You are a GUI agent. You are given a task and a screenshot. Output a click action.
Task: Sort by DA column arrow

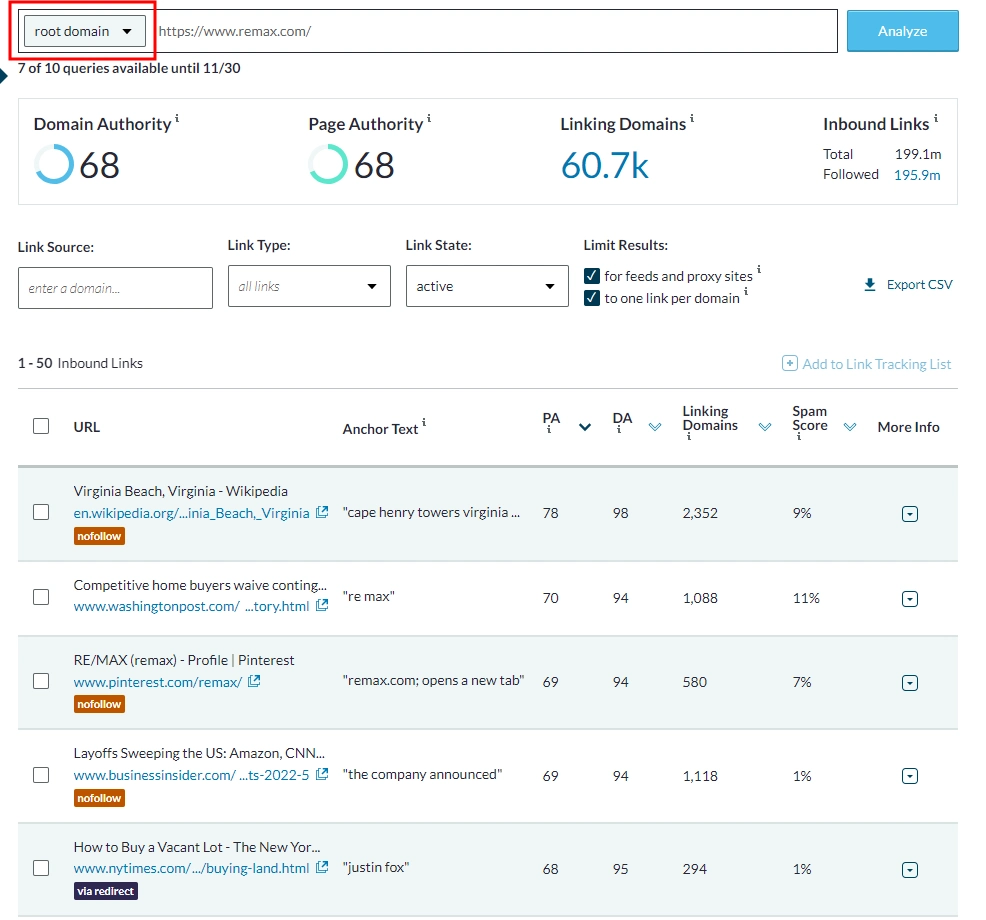click(x=655, y=427)
